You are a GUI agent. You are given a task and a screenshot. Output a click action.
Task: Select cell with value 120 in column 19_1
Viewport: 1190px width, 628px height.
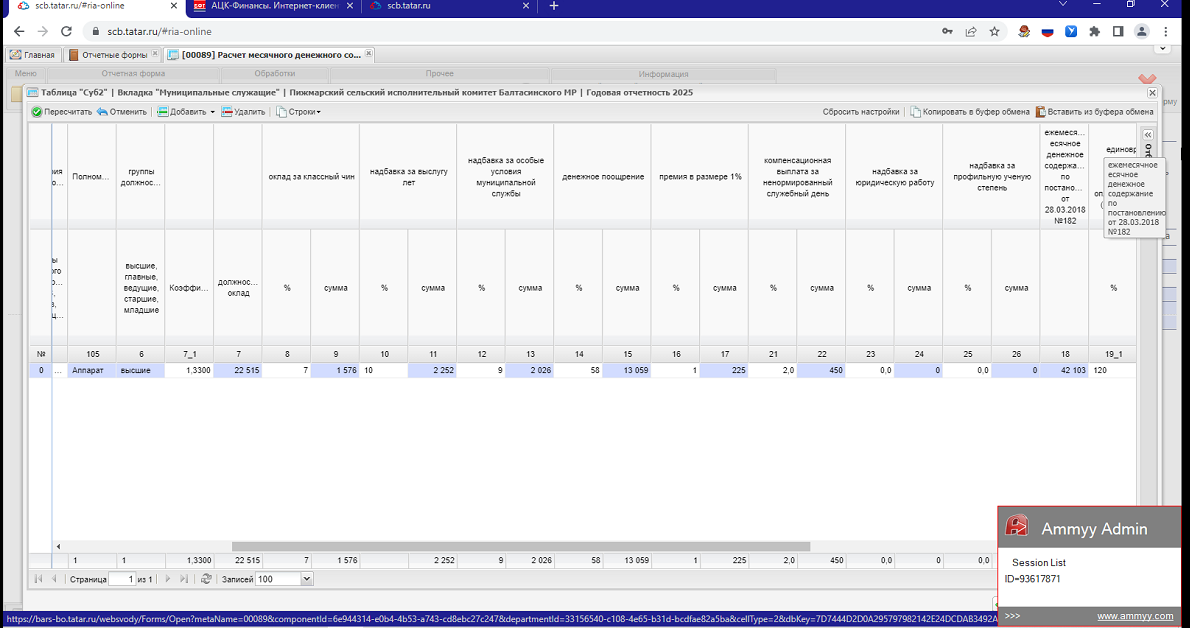pyautogui.click(x=1113, y=371)
